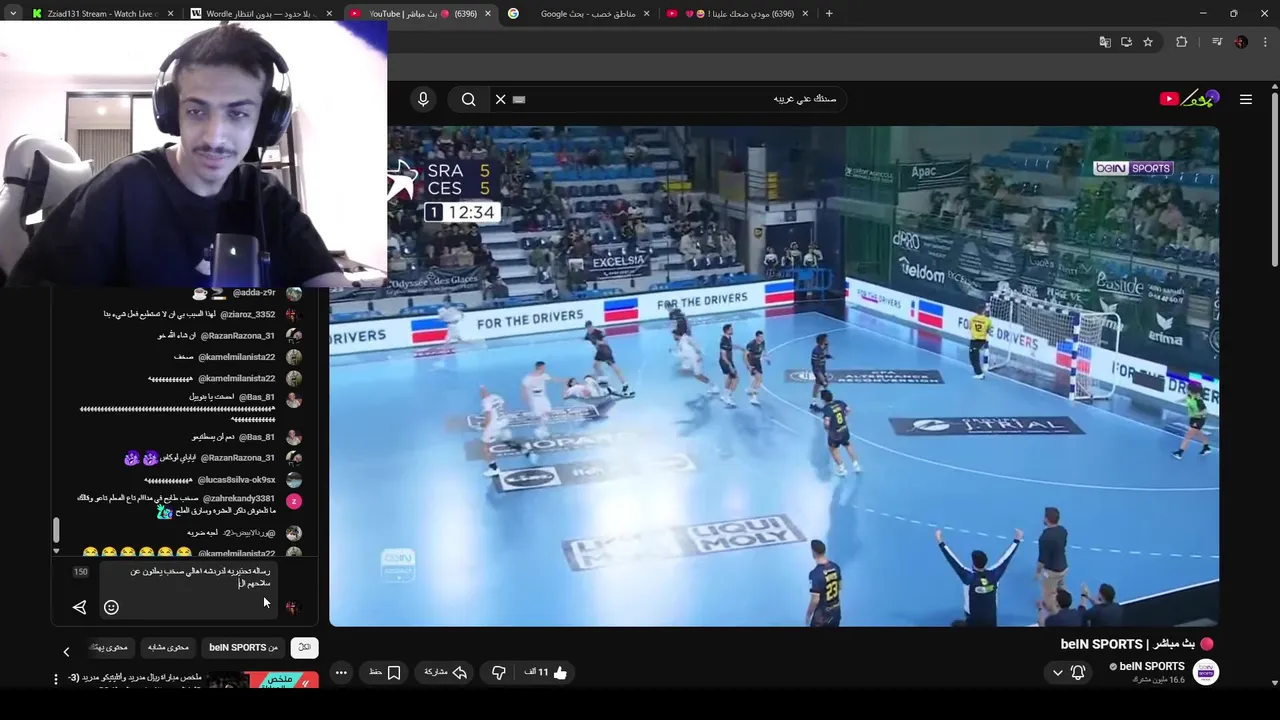
Task: Dislike the video with thumbs-down
Action: coord(499,673)
